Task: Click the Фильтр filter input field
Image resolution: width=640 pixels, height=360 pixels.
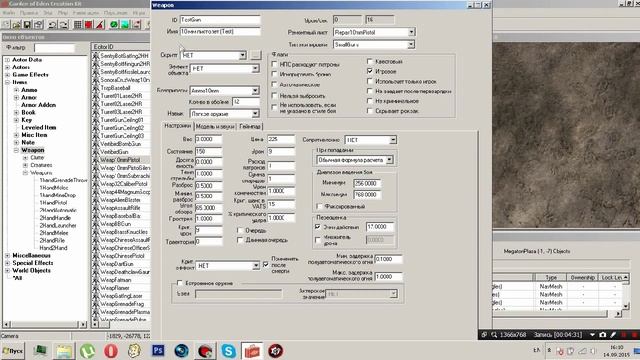Action: [55, 48]
